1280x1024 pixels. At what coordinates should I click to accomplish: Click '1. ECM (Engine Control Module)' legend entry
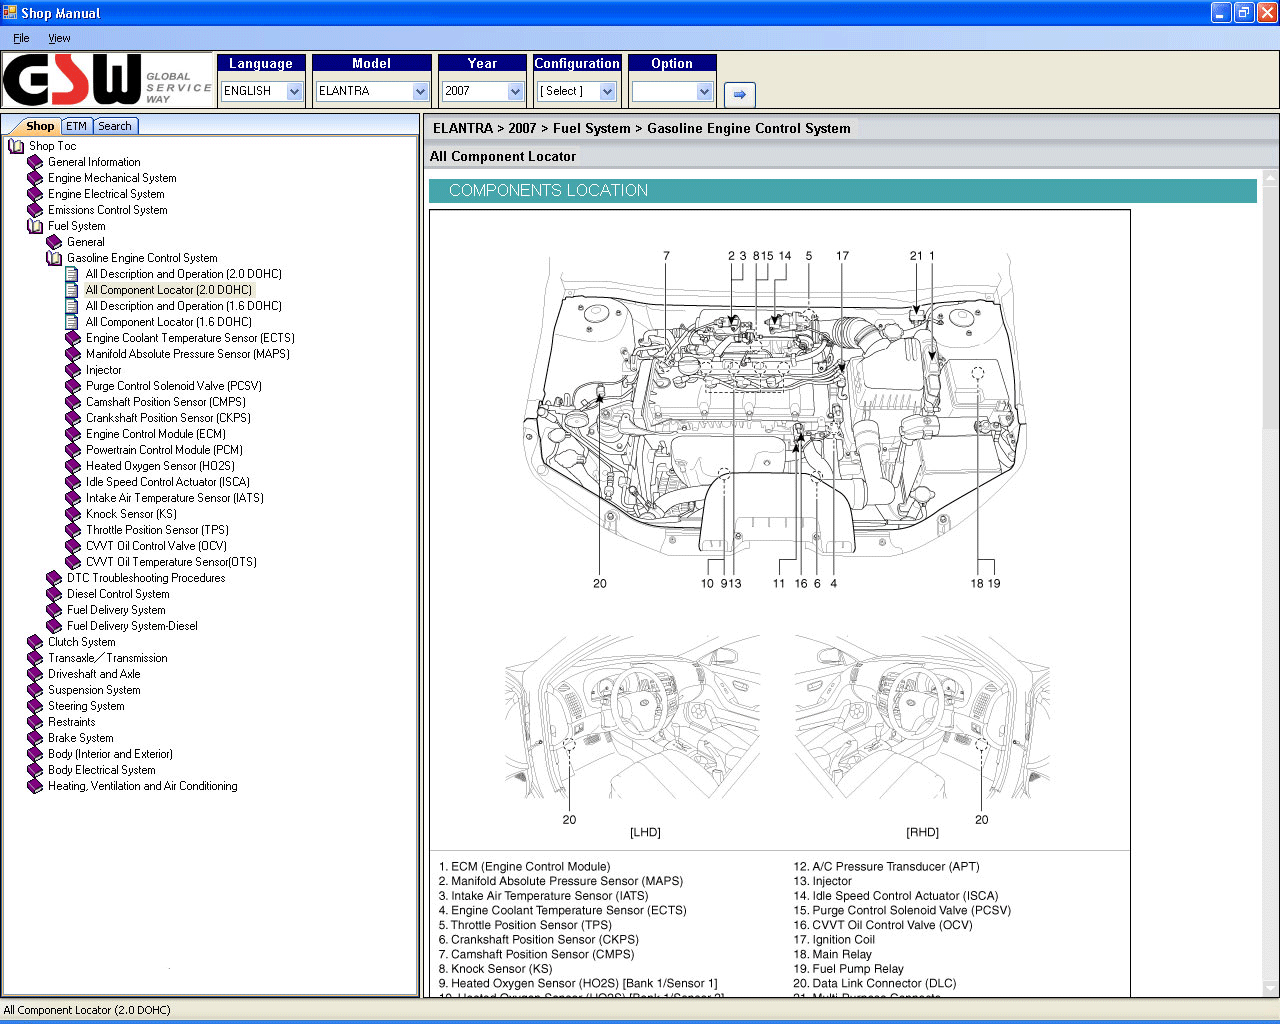point(524,867)
